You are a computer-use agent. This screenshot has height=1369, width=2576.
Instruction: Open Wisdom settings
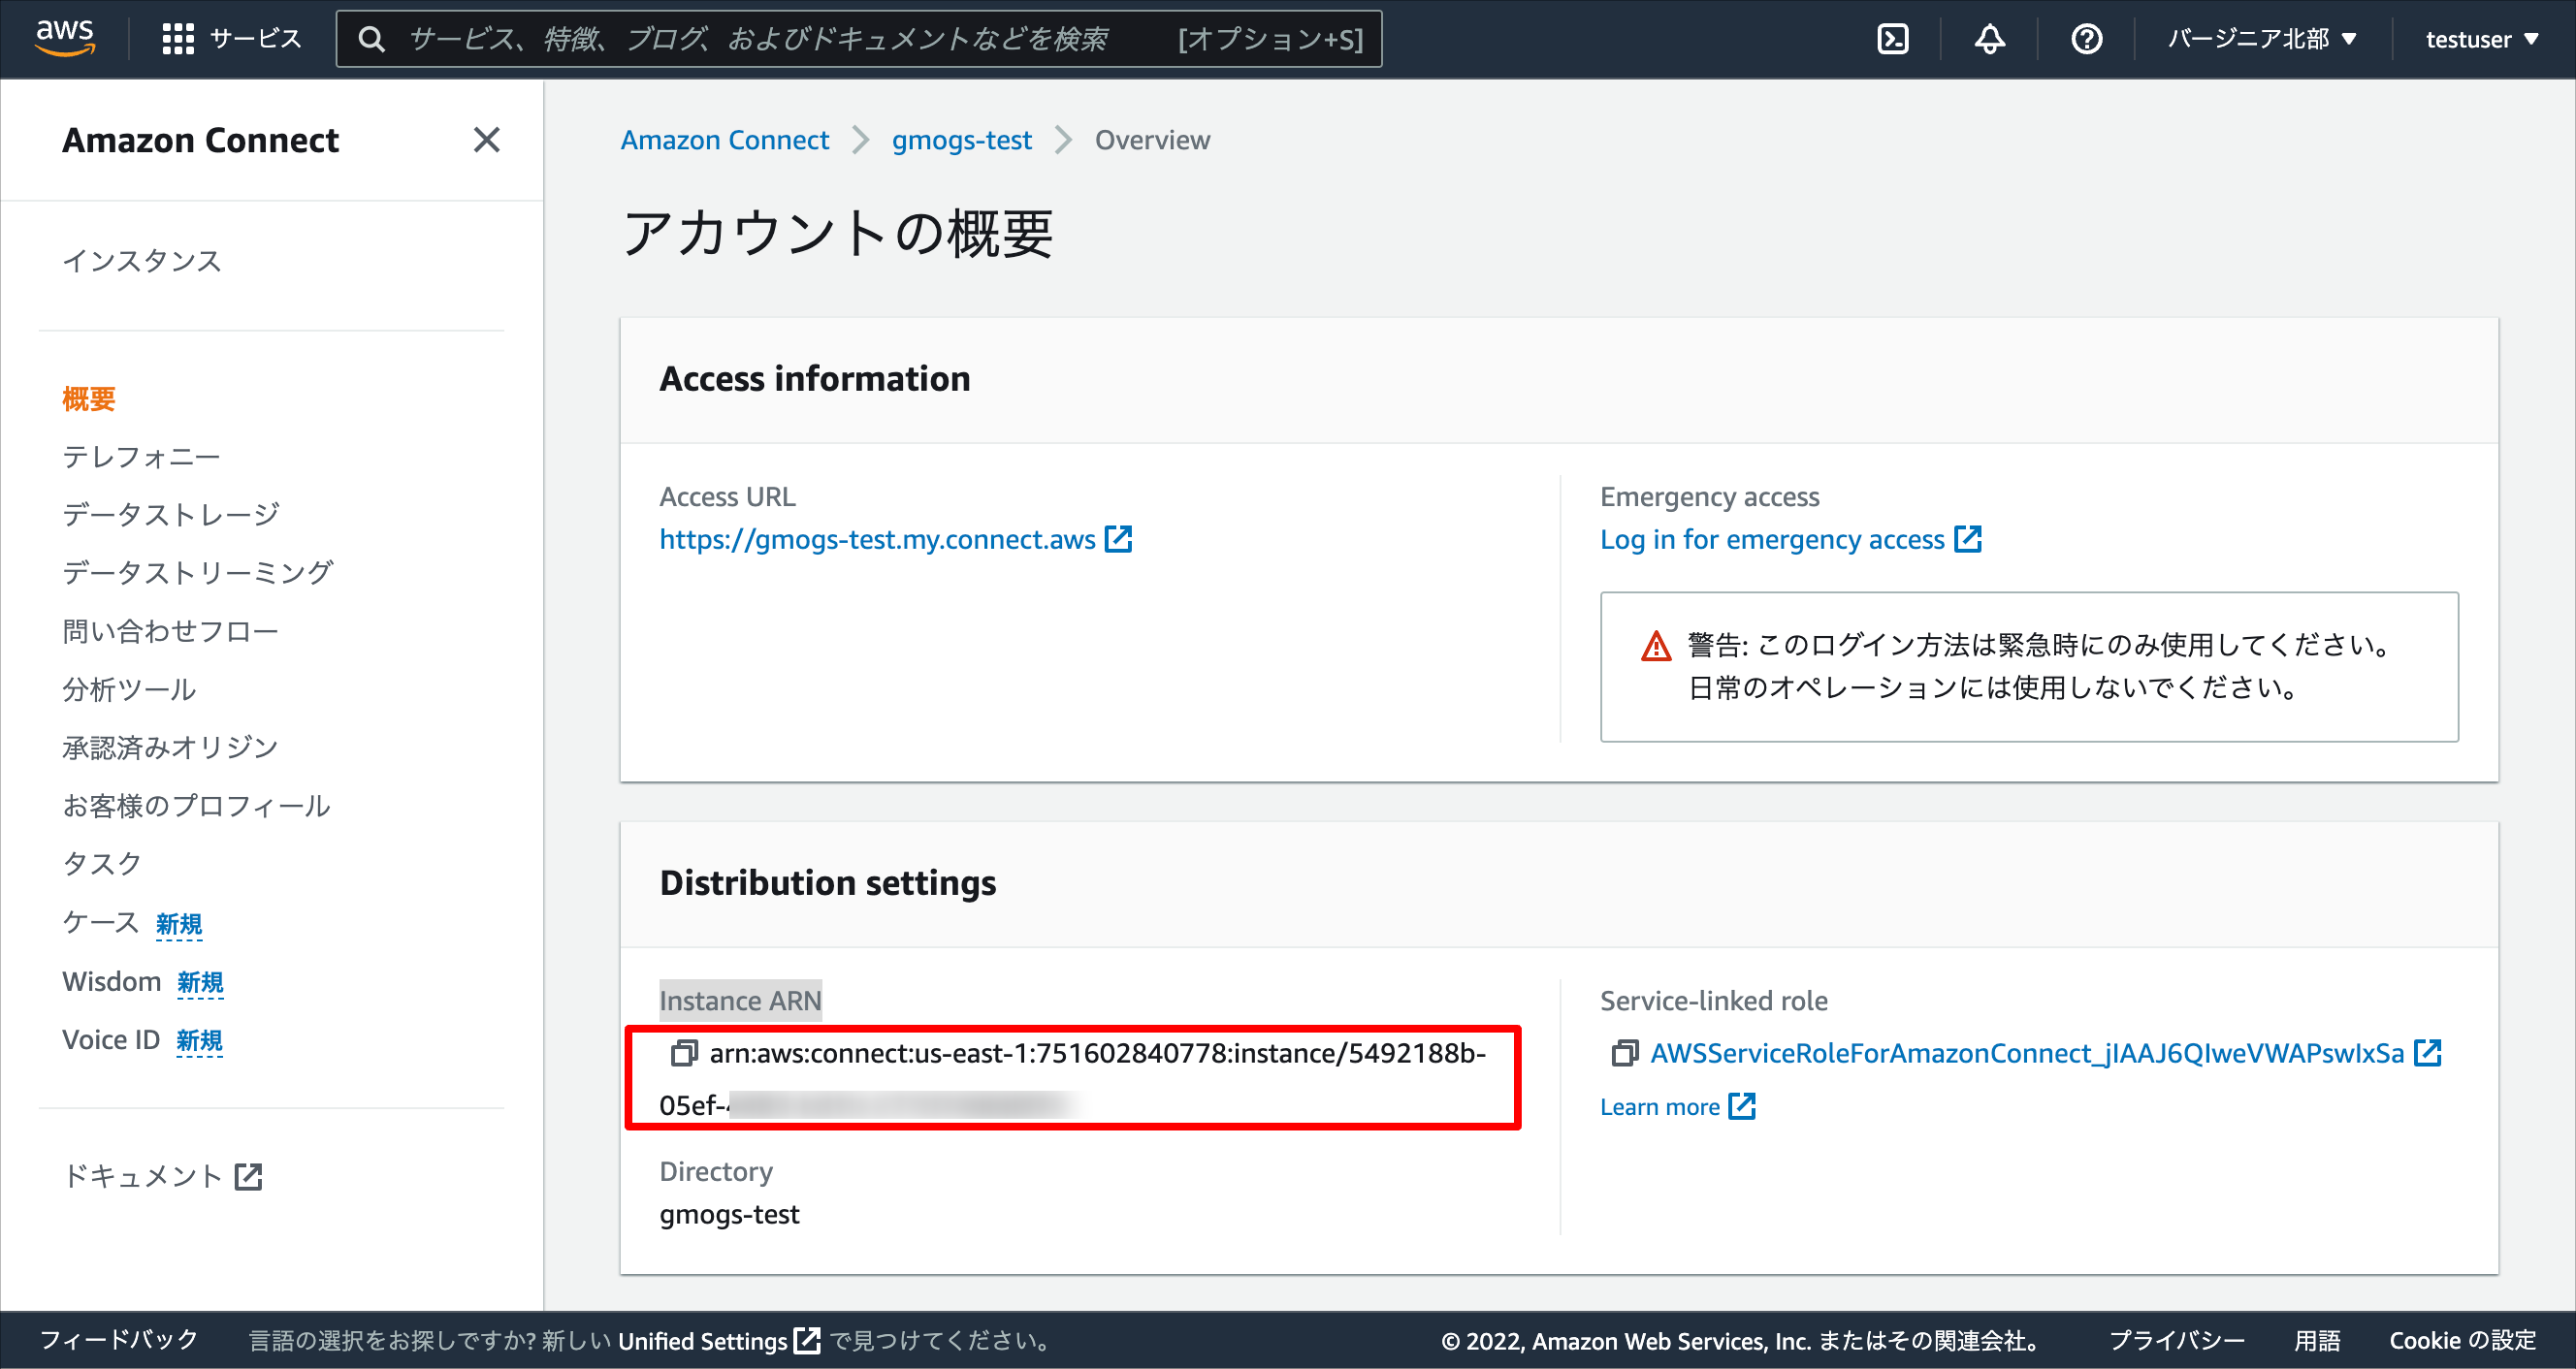click(112, 982)
